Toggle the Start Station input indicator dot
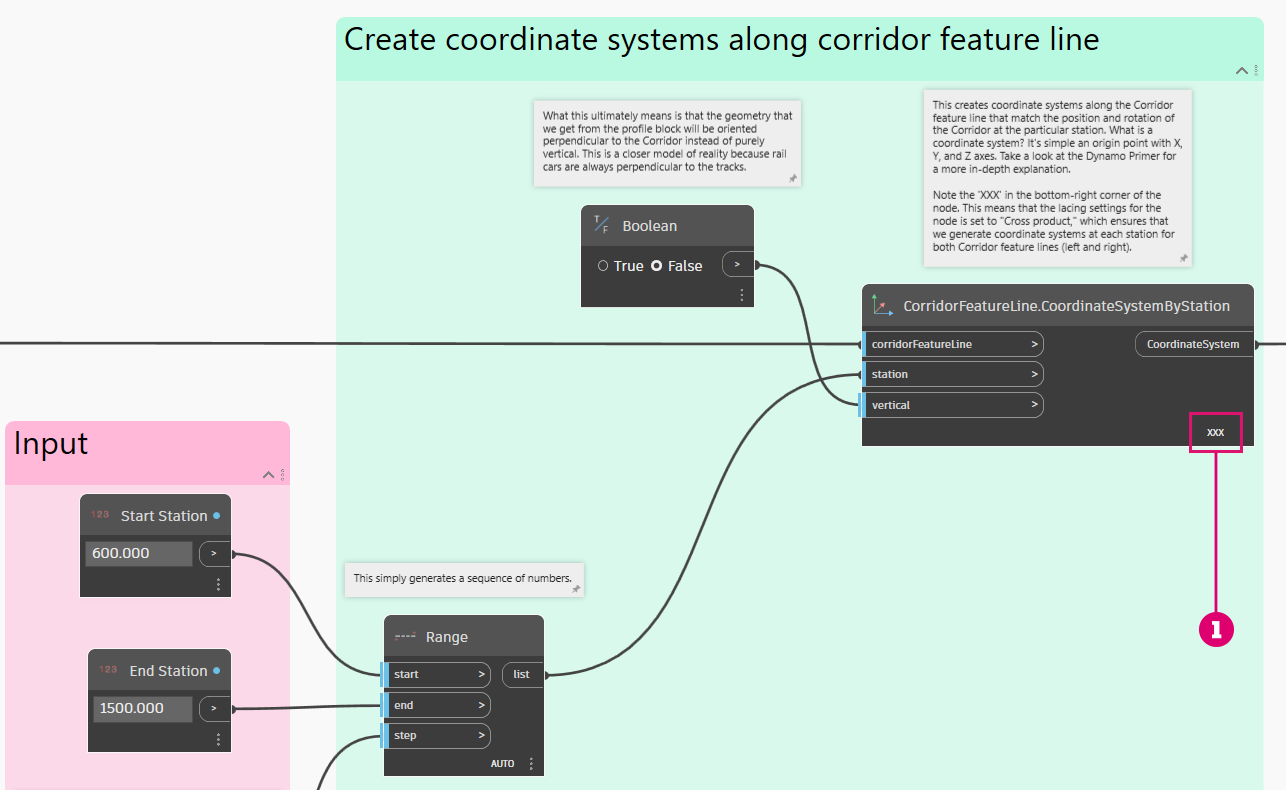Viewport: 1286px width, 790px height. point(216,516)
